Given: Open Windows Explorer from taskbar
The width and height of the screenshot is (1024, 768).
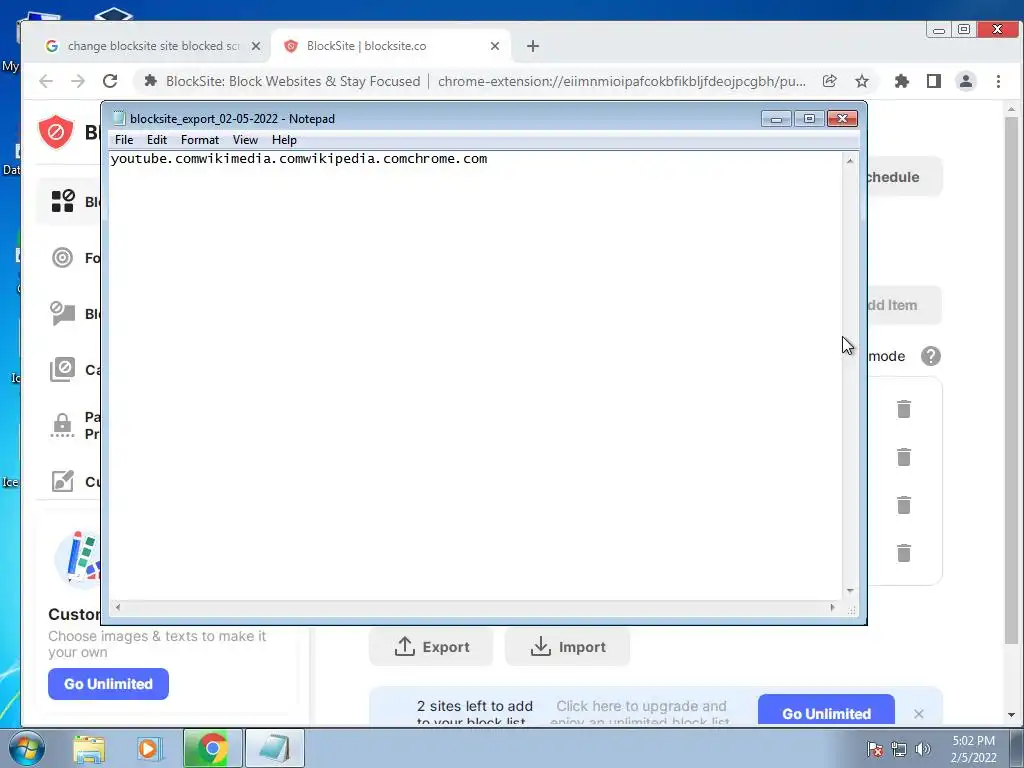Looking at the screenshot, I should pos(89,748).
